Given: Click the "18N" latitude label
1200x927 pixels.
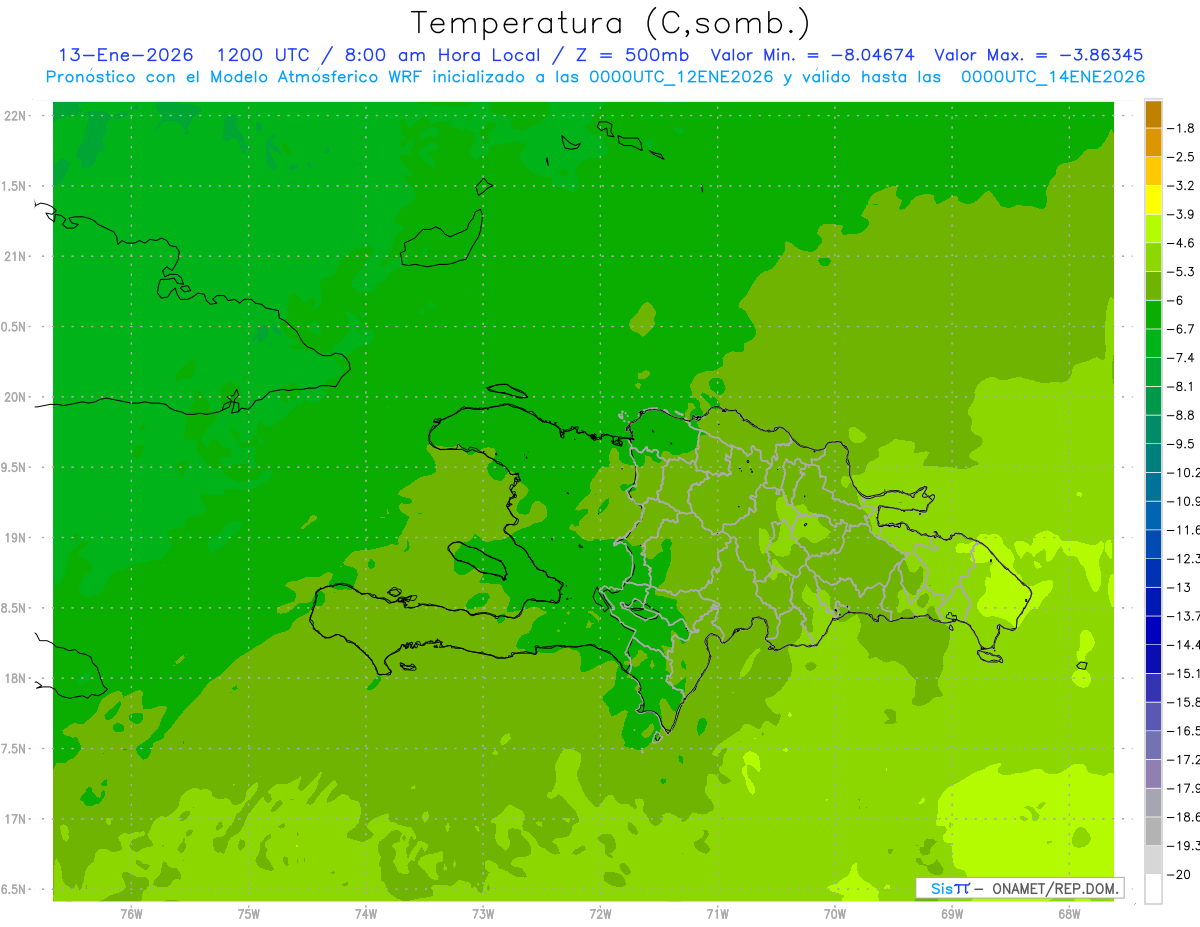Looking at the screenshot, I should click(x=15, y=678).
